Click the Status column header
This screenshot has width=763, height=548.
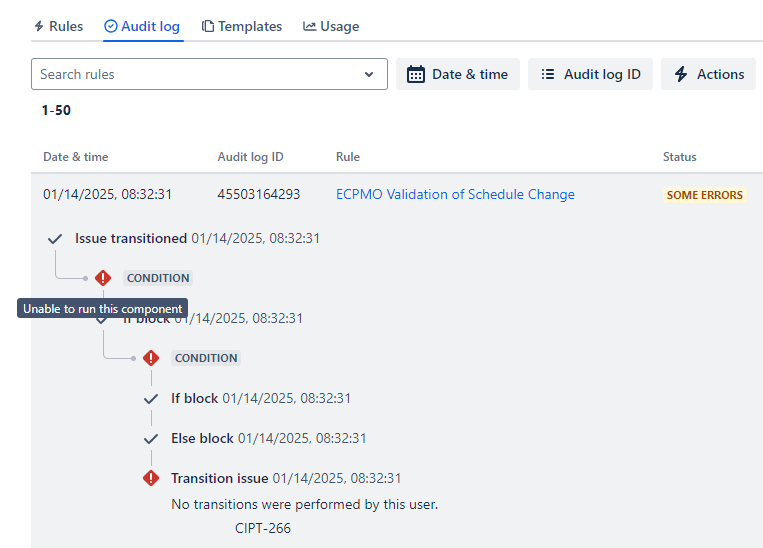tap(679, 157)
